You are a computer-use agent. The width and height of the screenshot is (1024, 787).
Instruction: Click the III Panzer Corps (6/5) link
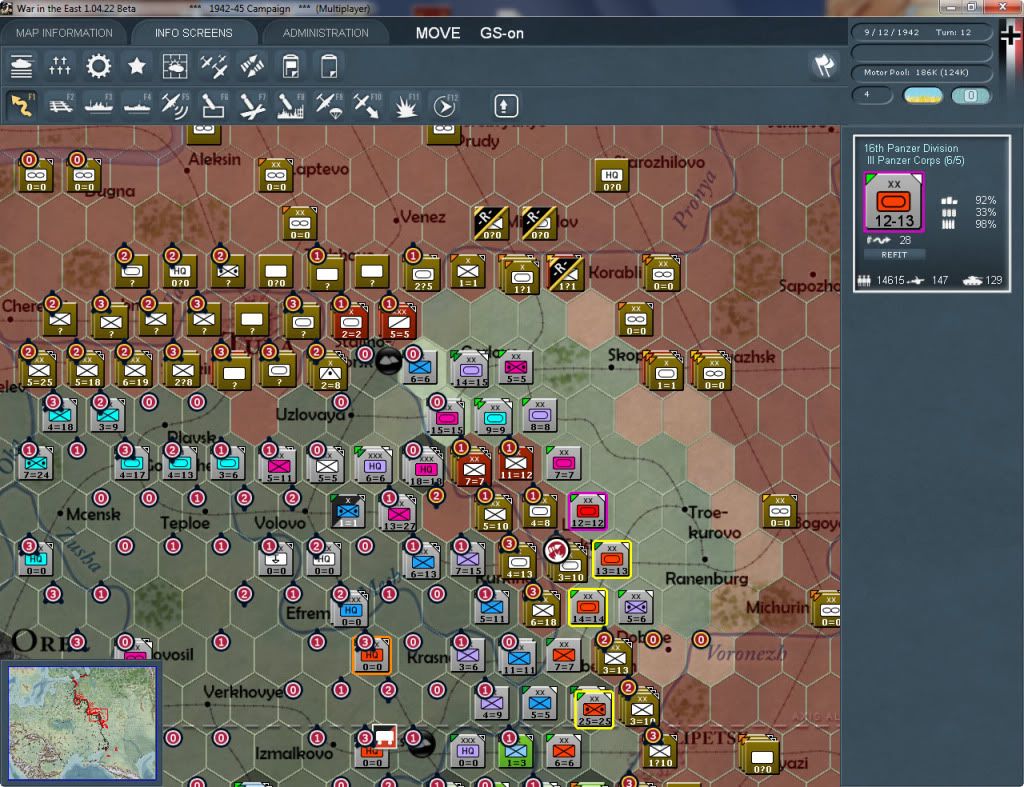(915, 160)
